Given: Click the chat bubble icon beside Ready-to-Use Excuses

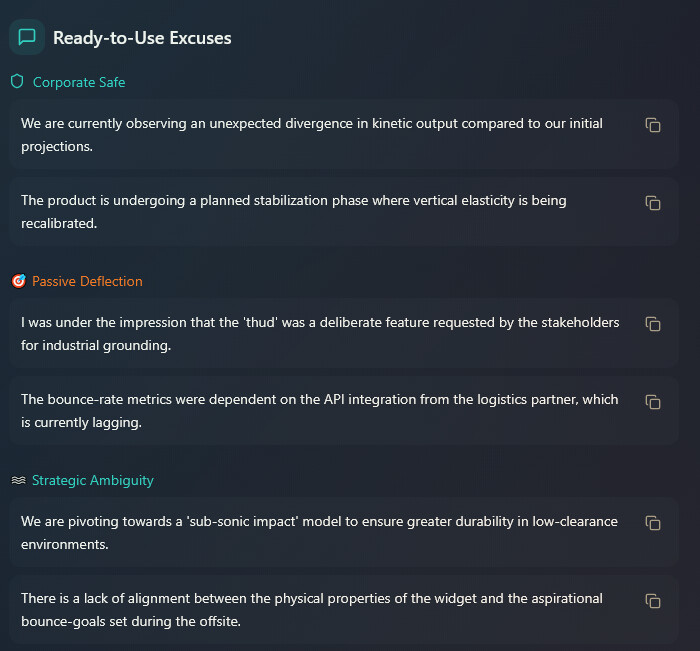Looking at the screenshot, I should click(x=27, y=38).
